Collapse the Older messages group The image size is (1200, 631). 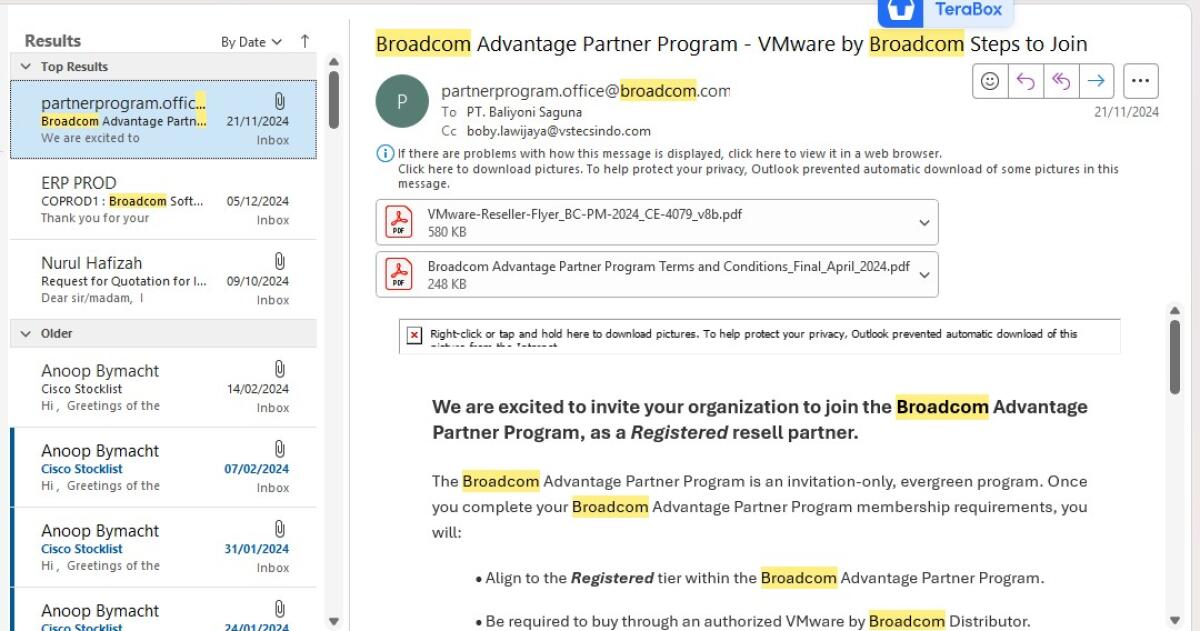[26, 333]
